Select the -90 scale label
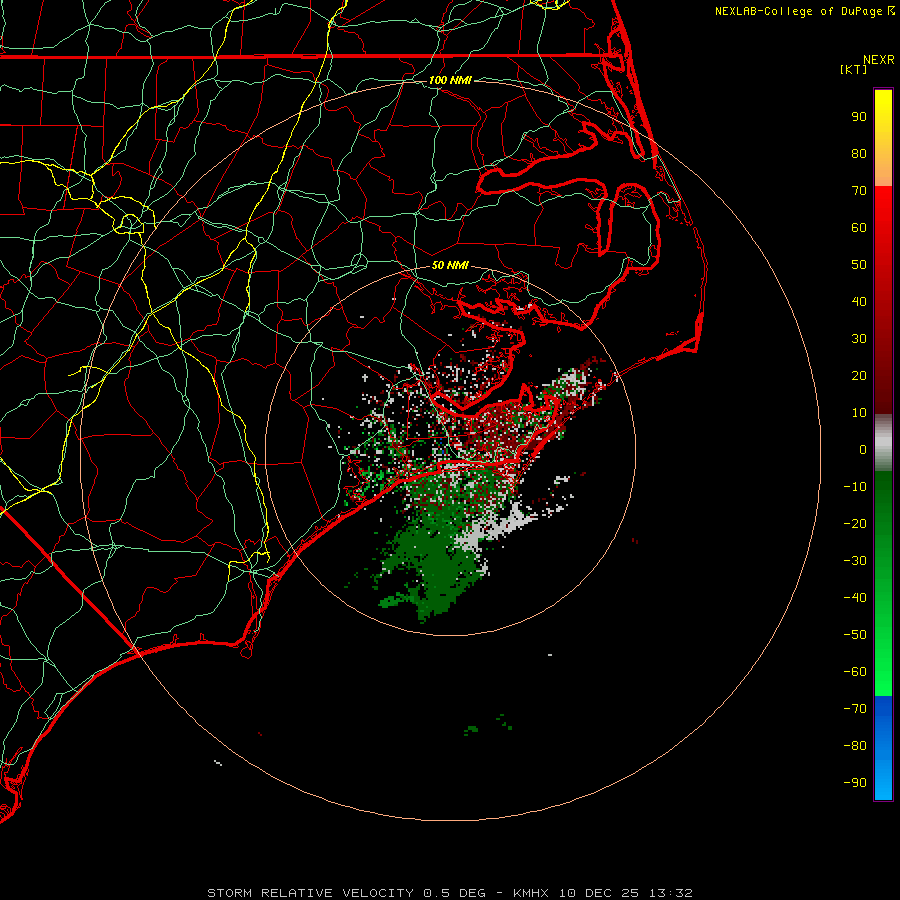 tap(855, 782)
